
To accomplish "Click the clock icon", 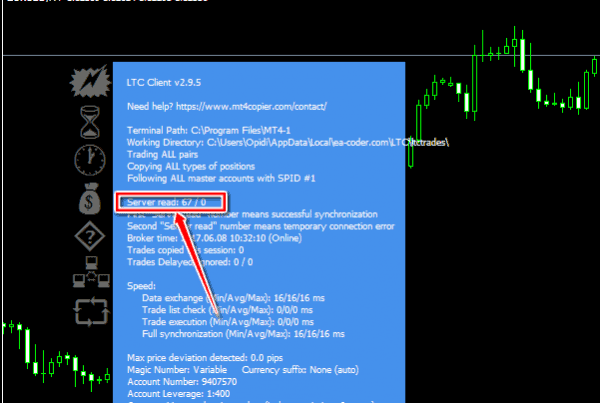I will click(x=90, y=160).
